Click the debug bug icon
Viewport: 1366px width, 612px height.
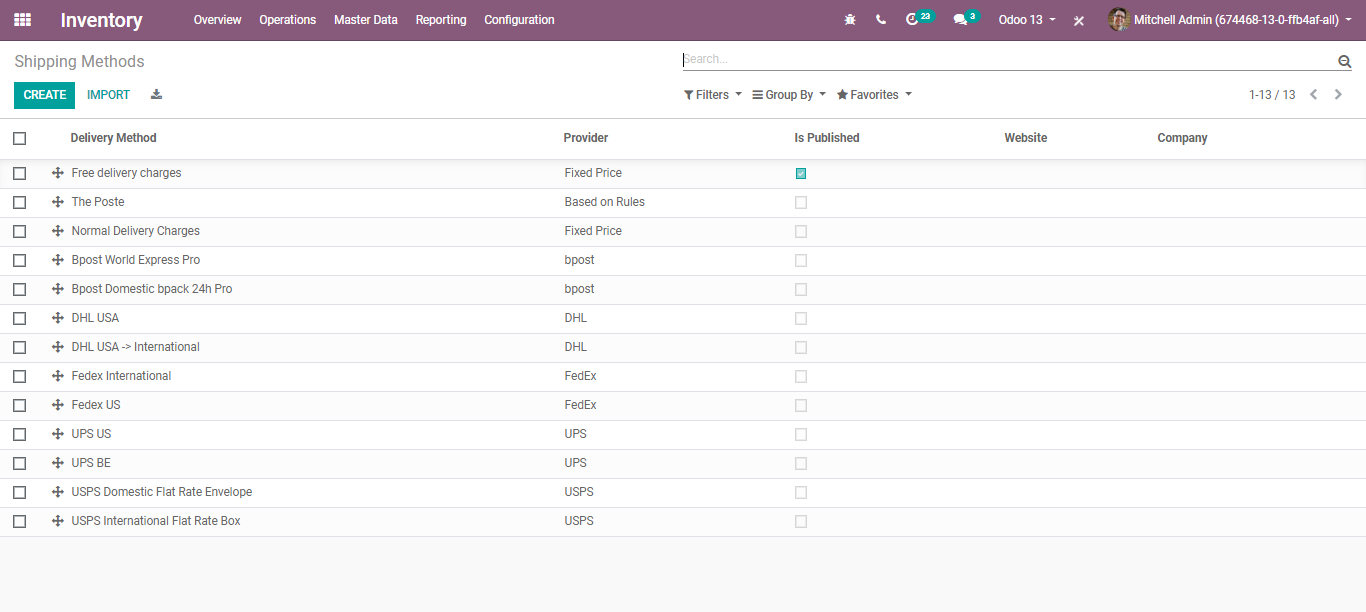(850, 20)
